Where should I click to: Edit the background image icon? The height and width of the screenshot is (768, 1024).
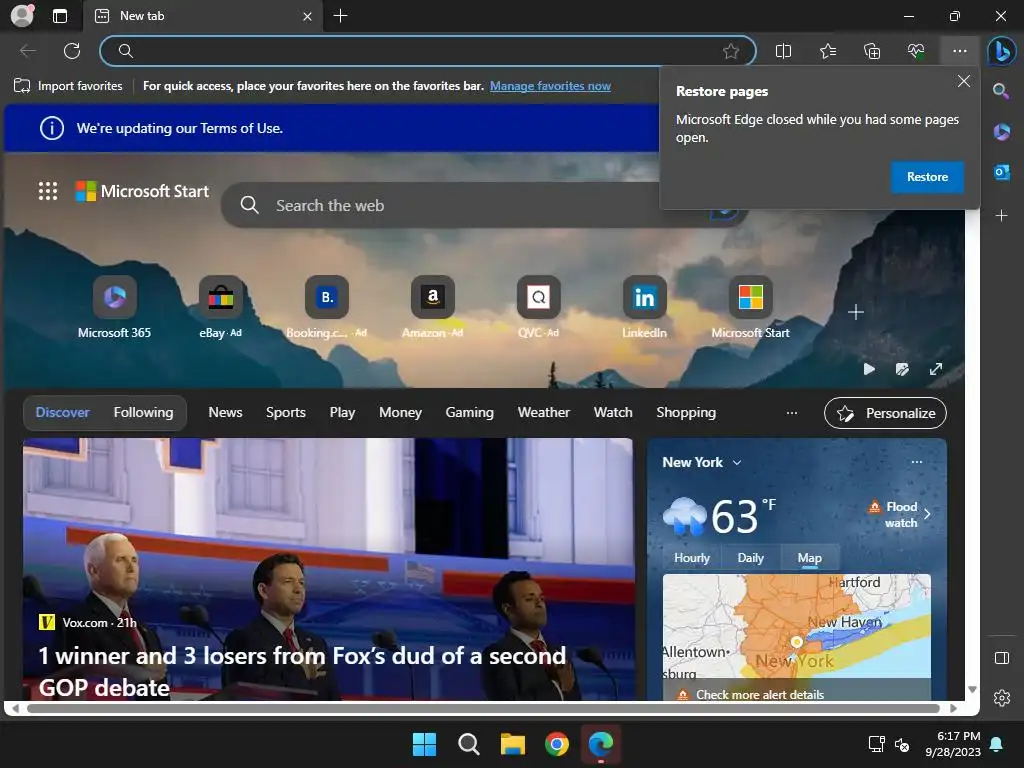point(902,369)
